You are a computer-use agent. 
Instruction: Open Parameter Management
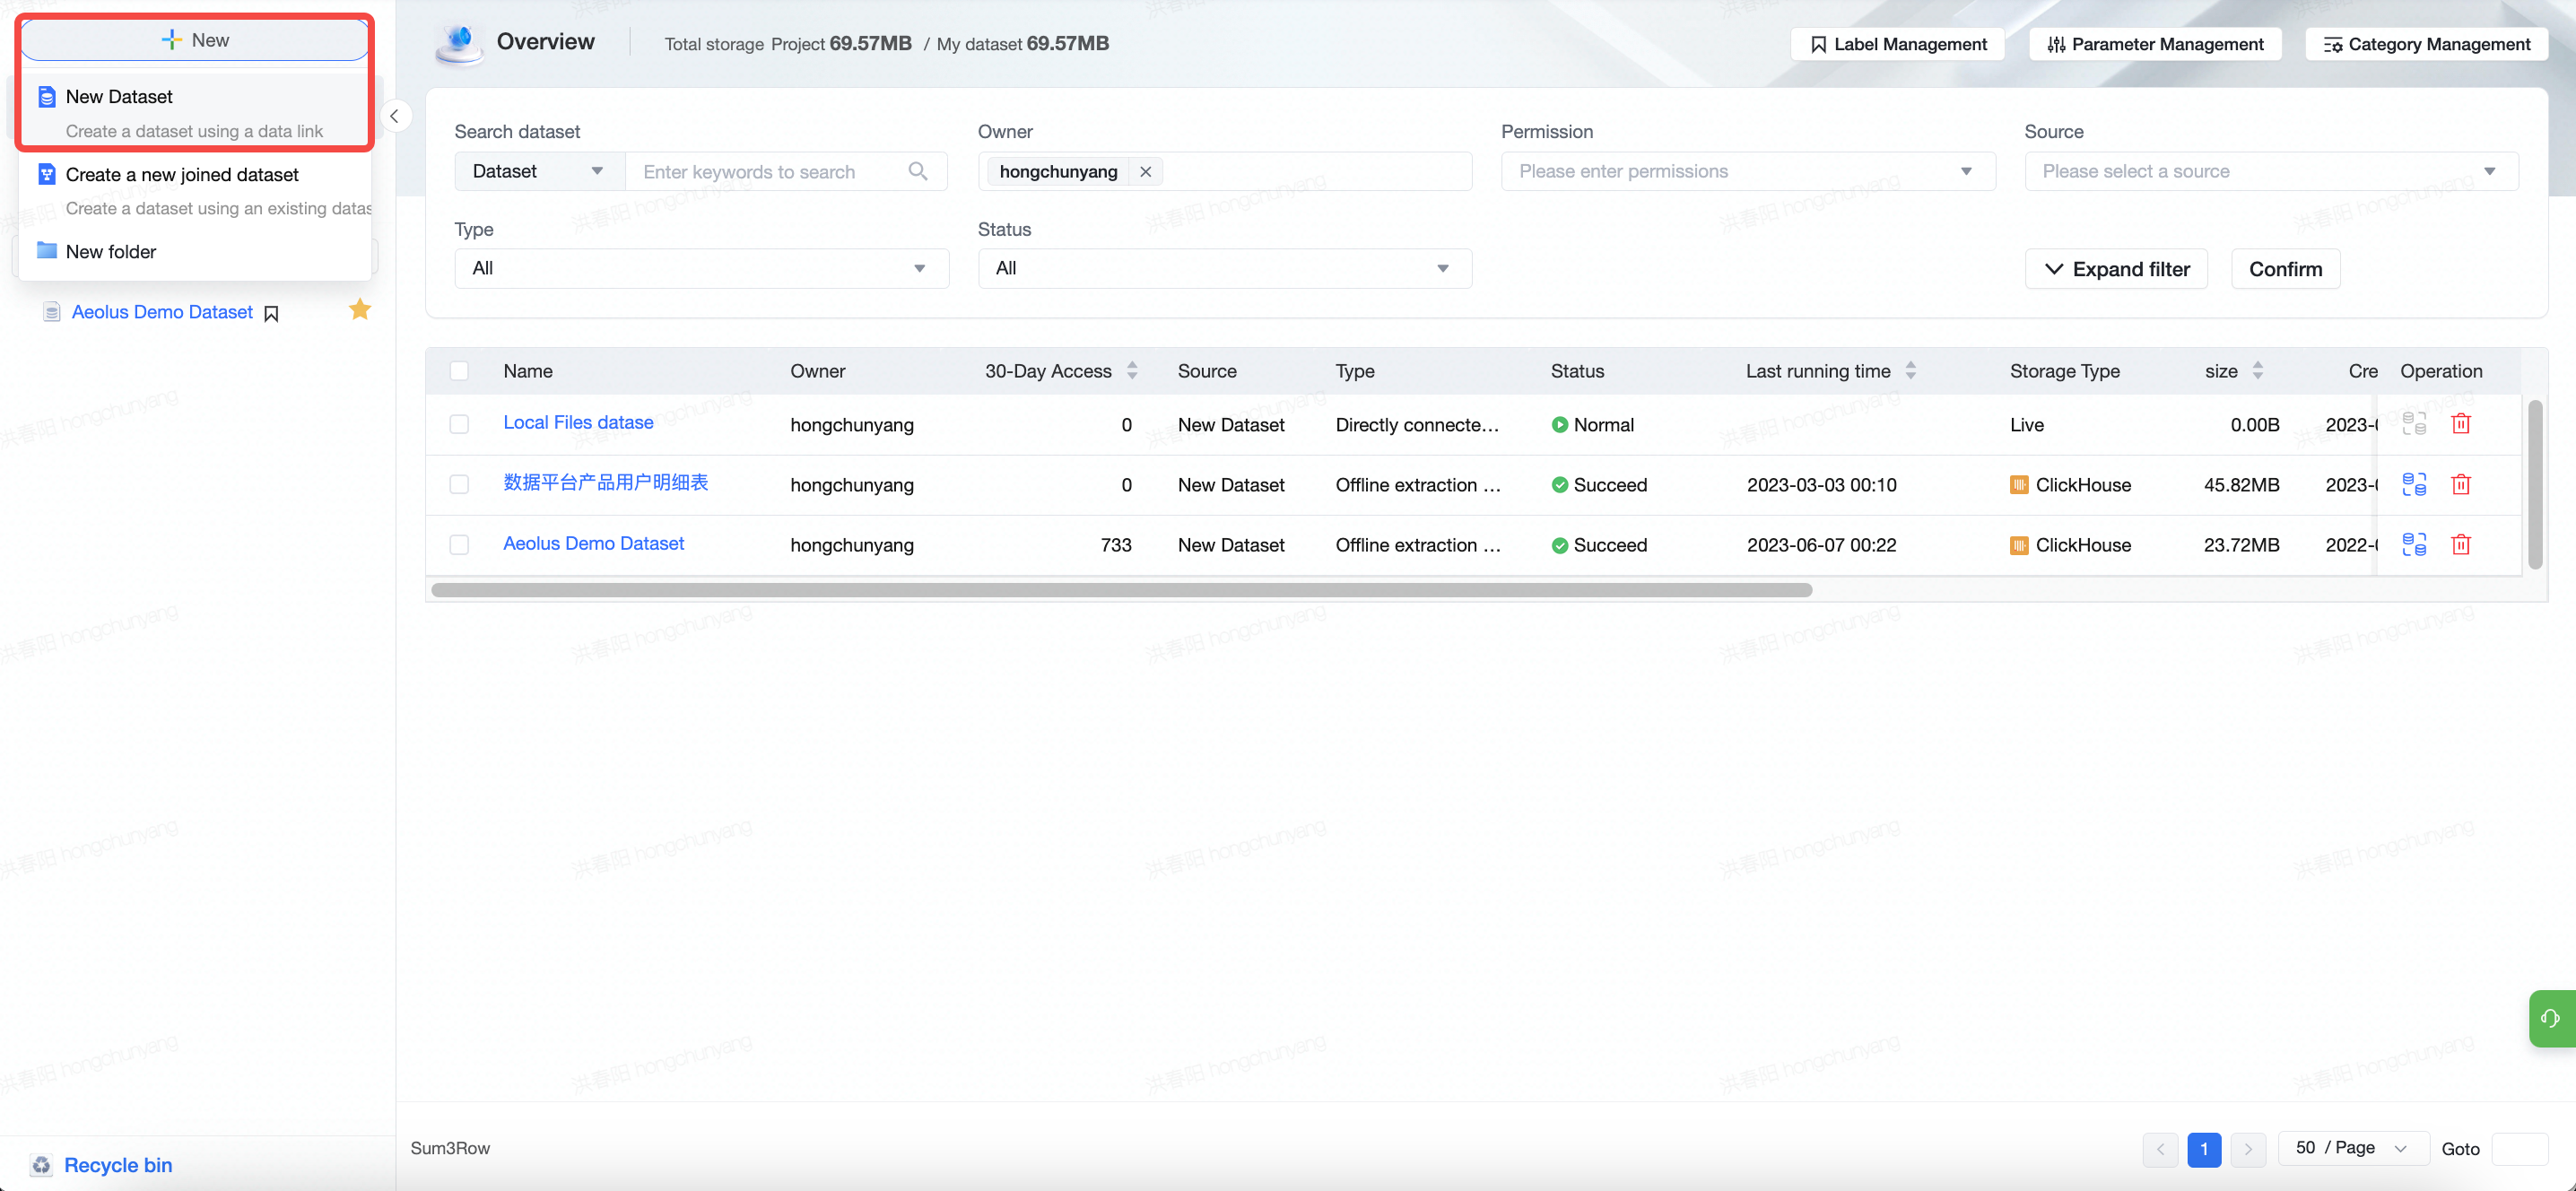tap(2155, 44)
